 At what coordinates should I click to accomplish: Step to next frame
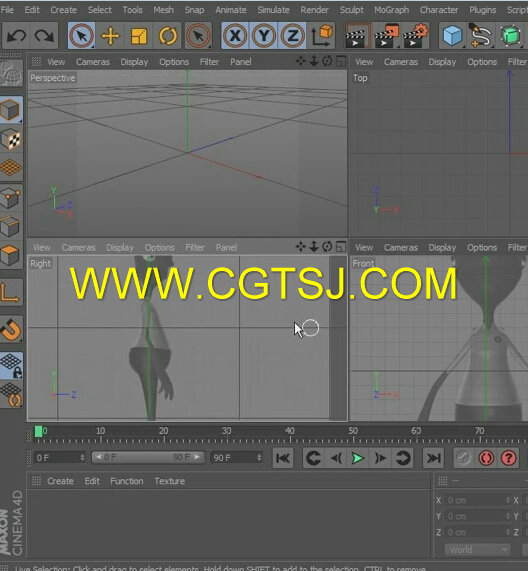click(x=380, y=458)
